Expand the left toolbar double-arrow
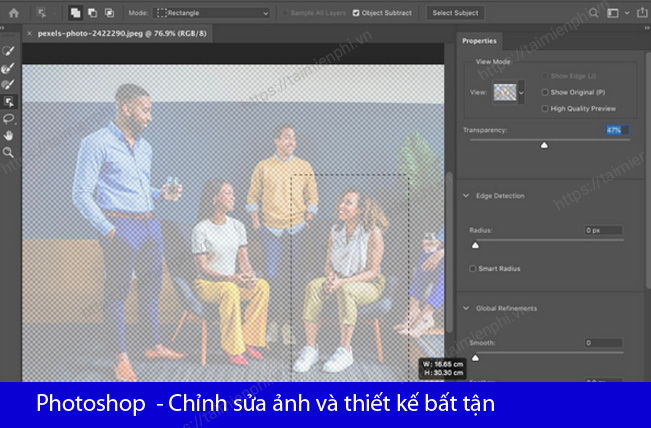Viewport: 651px width, 428px height. click(2, 28)
